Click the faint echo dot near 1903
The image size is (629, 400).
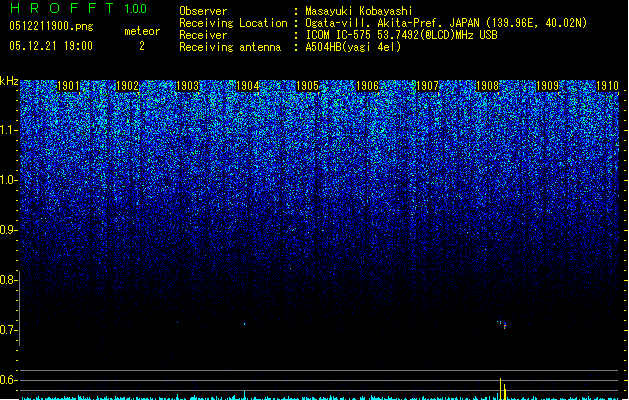click(177, 322)
